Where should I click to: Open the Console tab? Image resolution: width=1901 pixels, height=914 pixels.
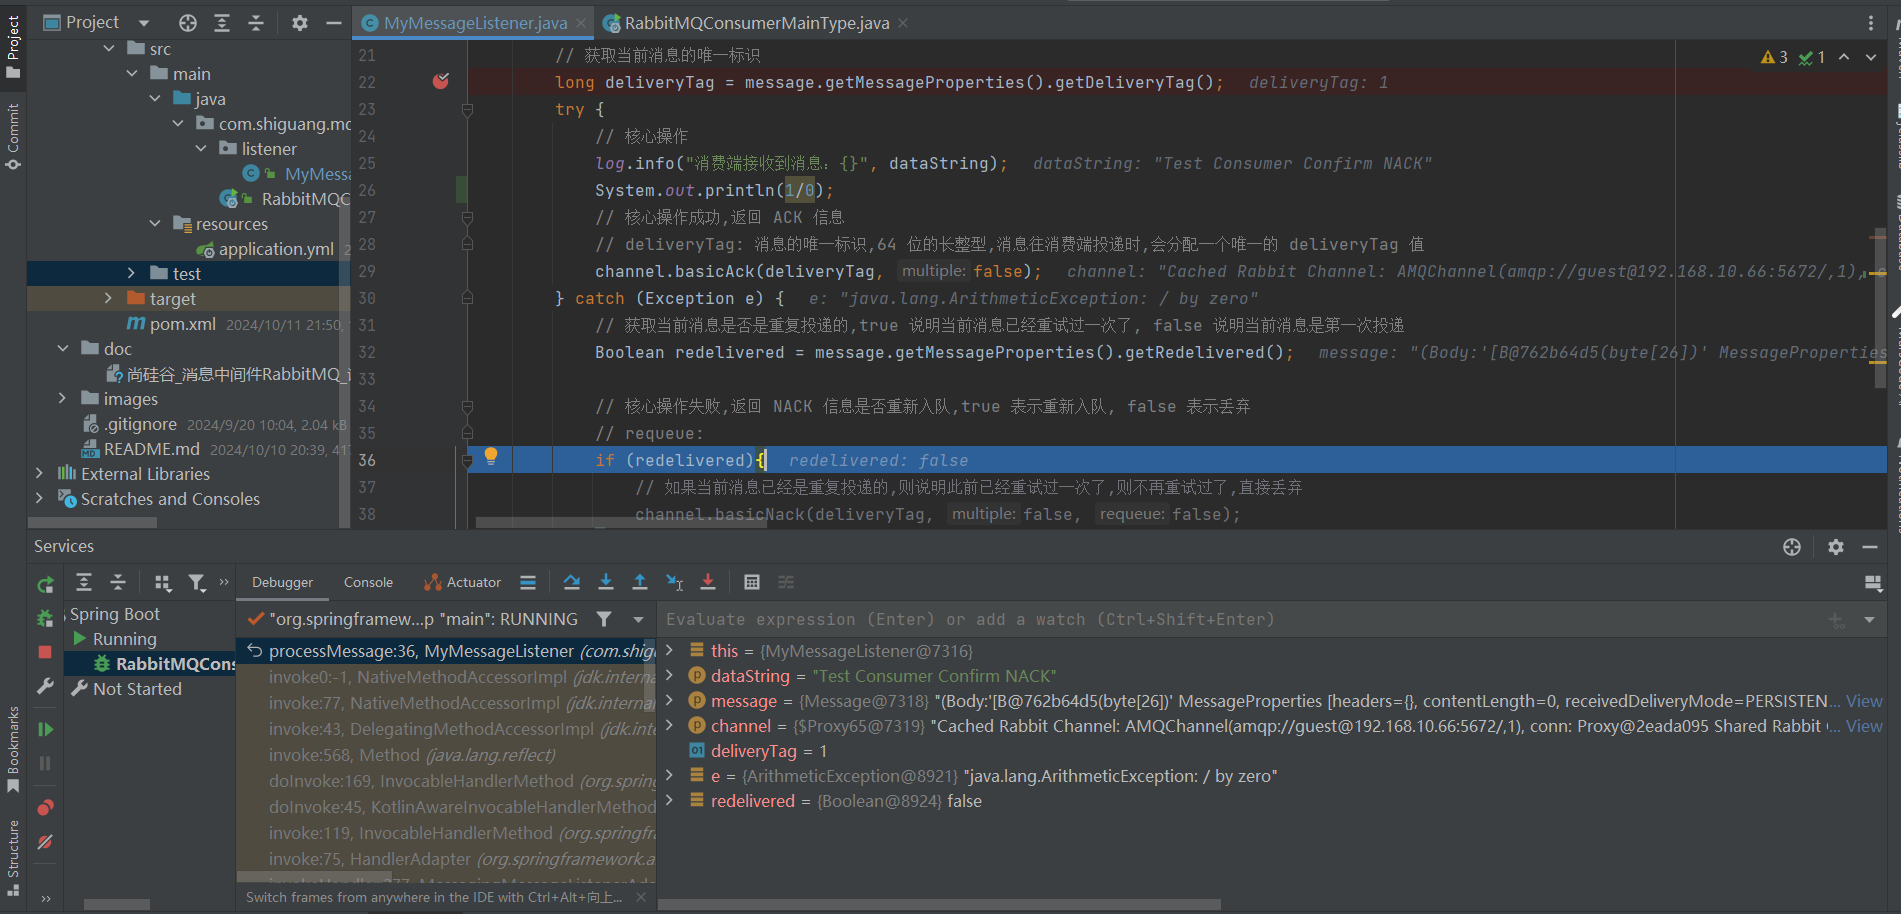368,582
